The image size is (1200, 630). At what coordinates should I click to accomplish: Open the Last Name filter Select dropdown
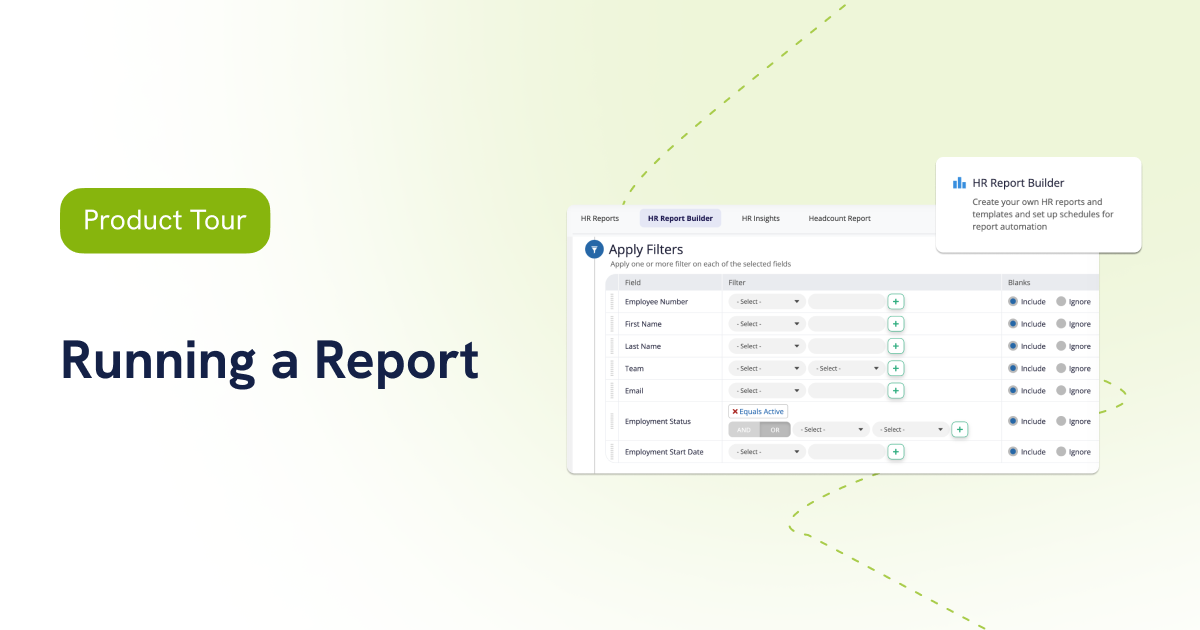point(767,346)
